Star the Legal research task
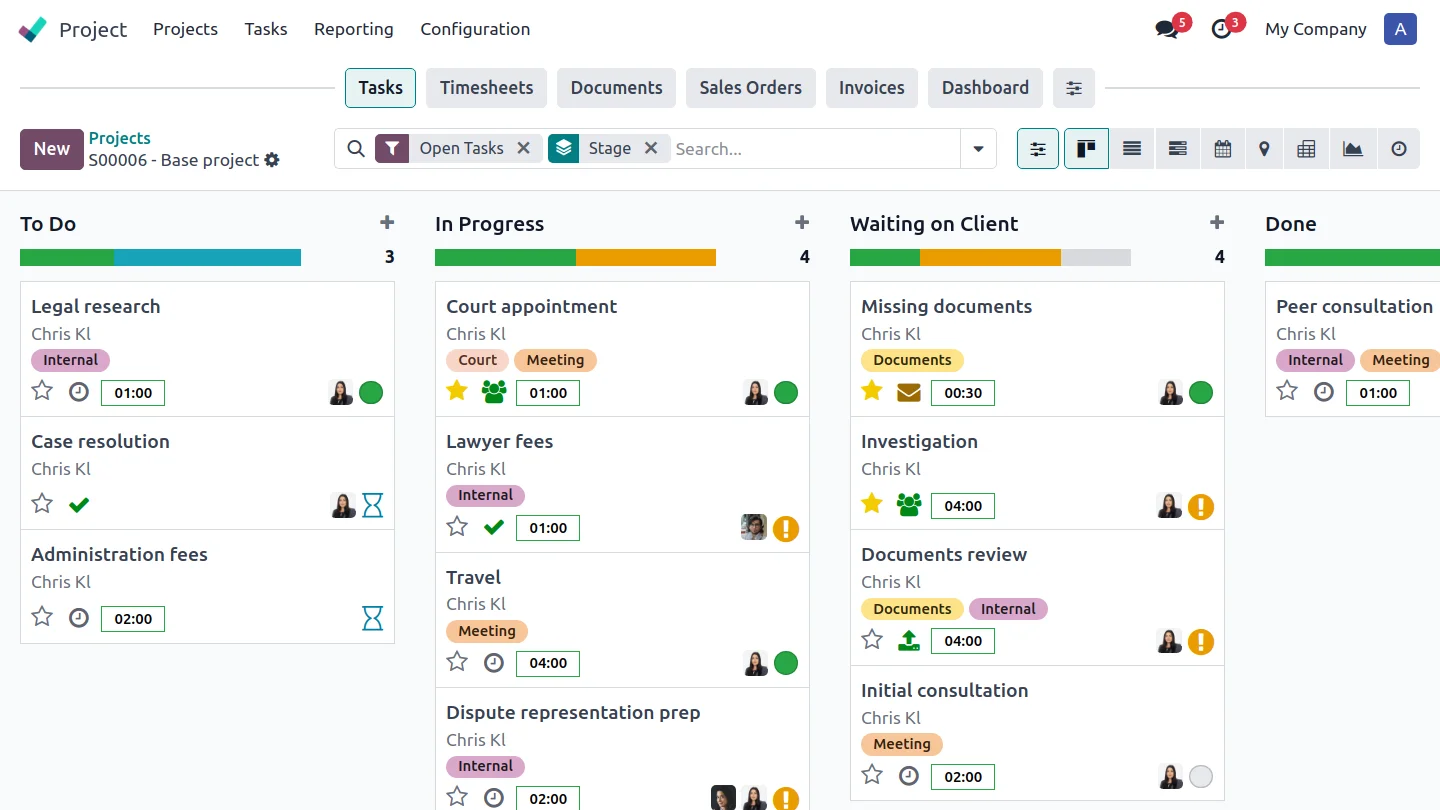The image size is (1440, 810). coord(42,391)
